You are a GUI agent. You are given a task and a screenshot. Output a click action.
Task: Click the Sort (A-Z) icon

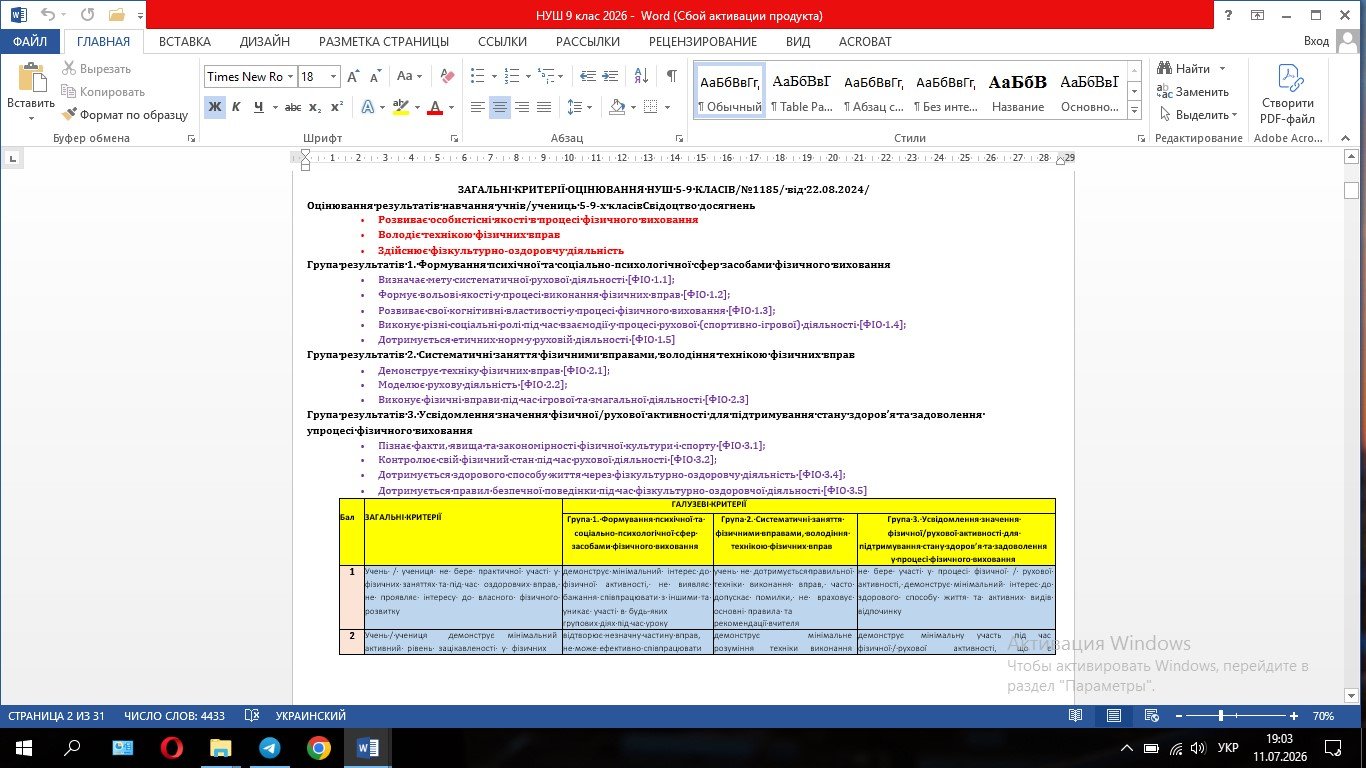point(641,76)
